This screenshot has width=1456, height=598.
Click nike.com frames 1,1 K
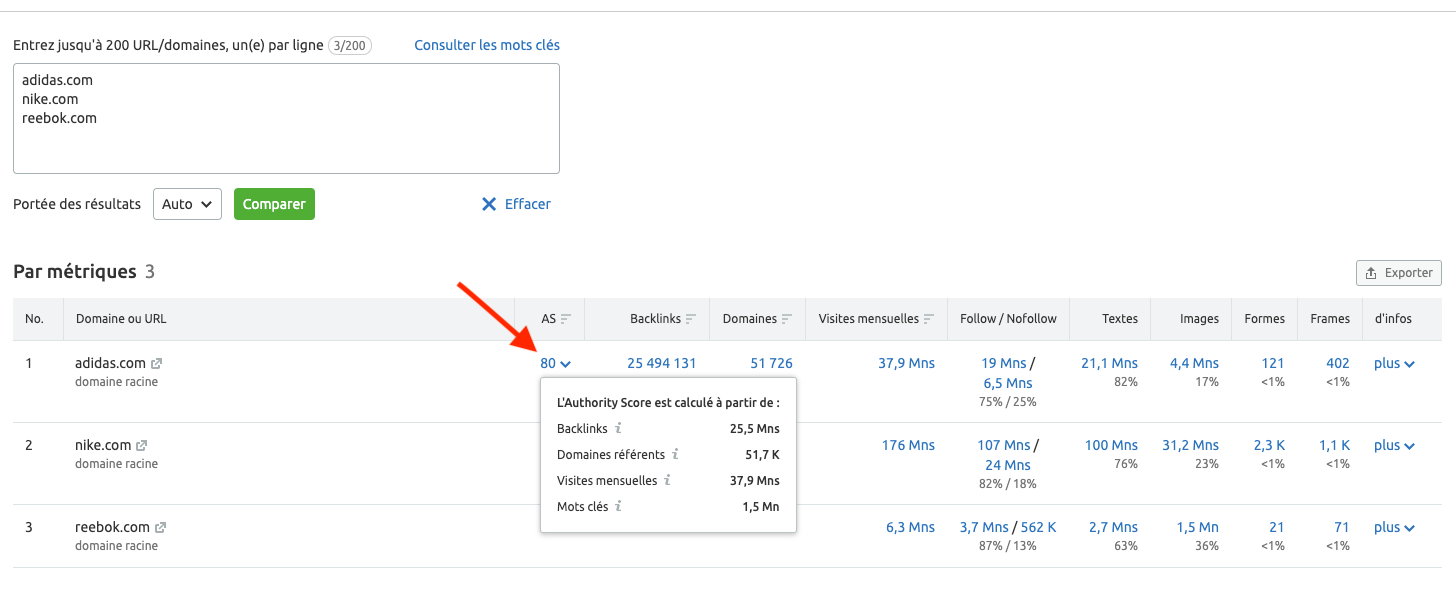point(1334,445)
